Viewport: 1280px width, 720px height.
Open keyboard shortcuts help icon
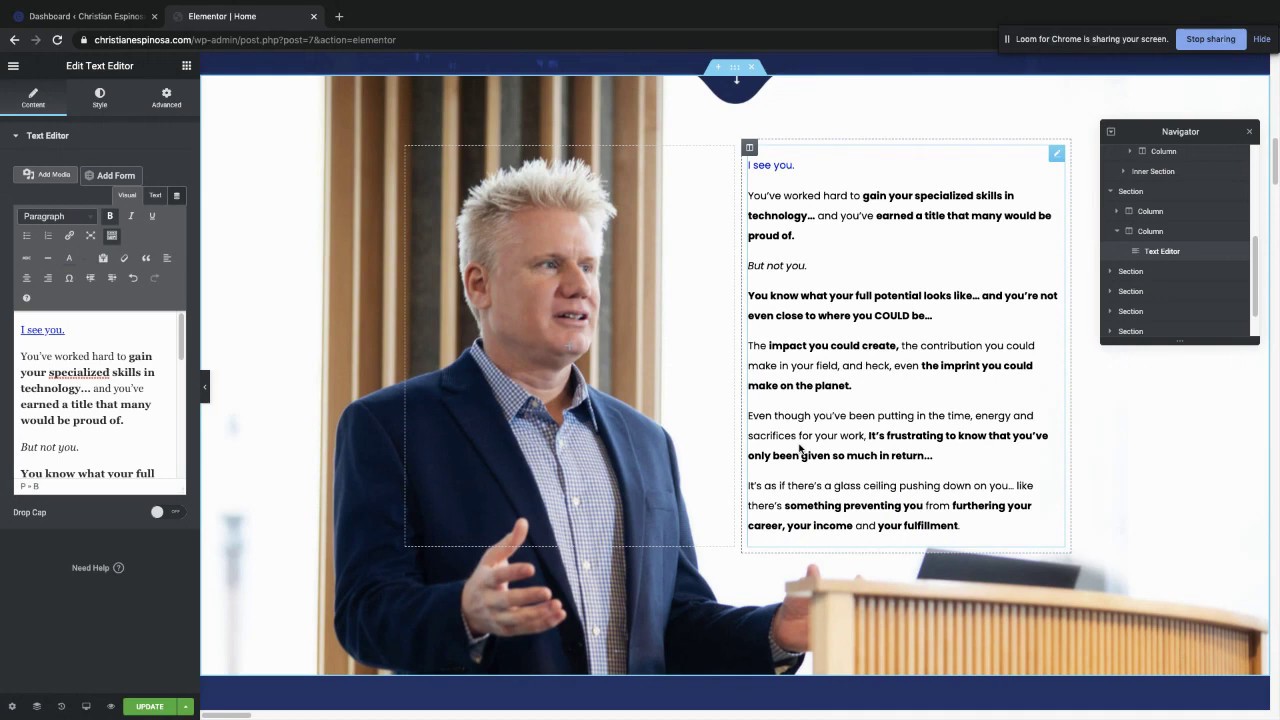[27, 298]
